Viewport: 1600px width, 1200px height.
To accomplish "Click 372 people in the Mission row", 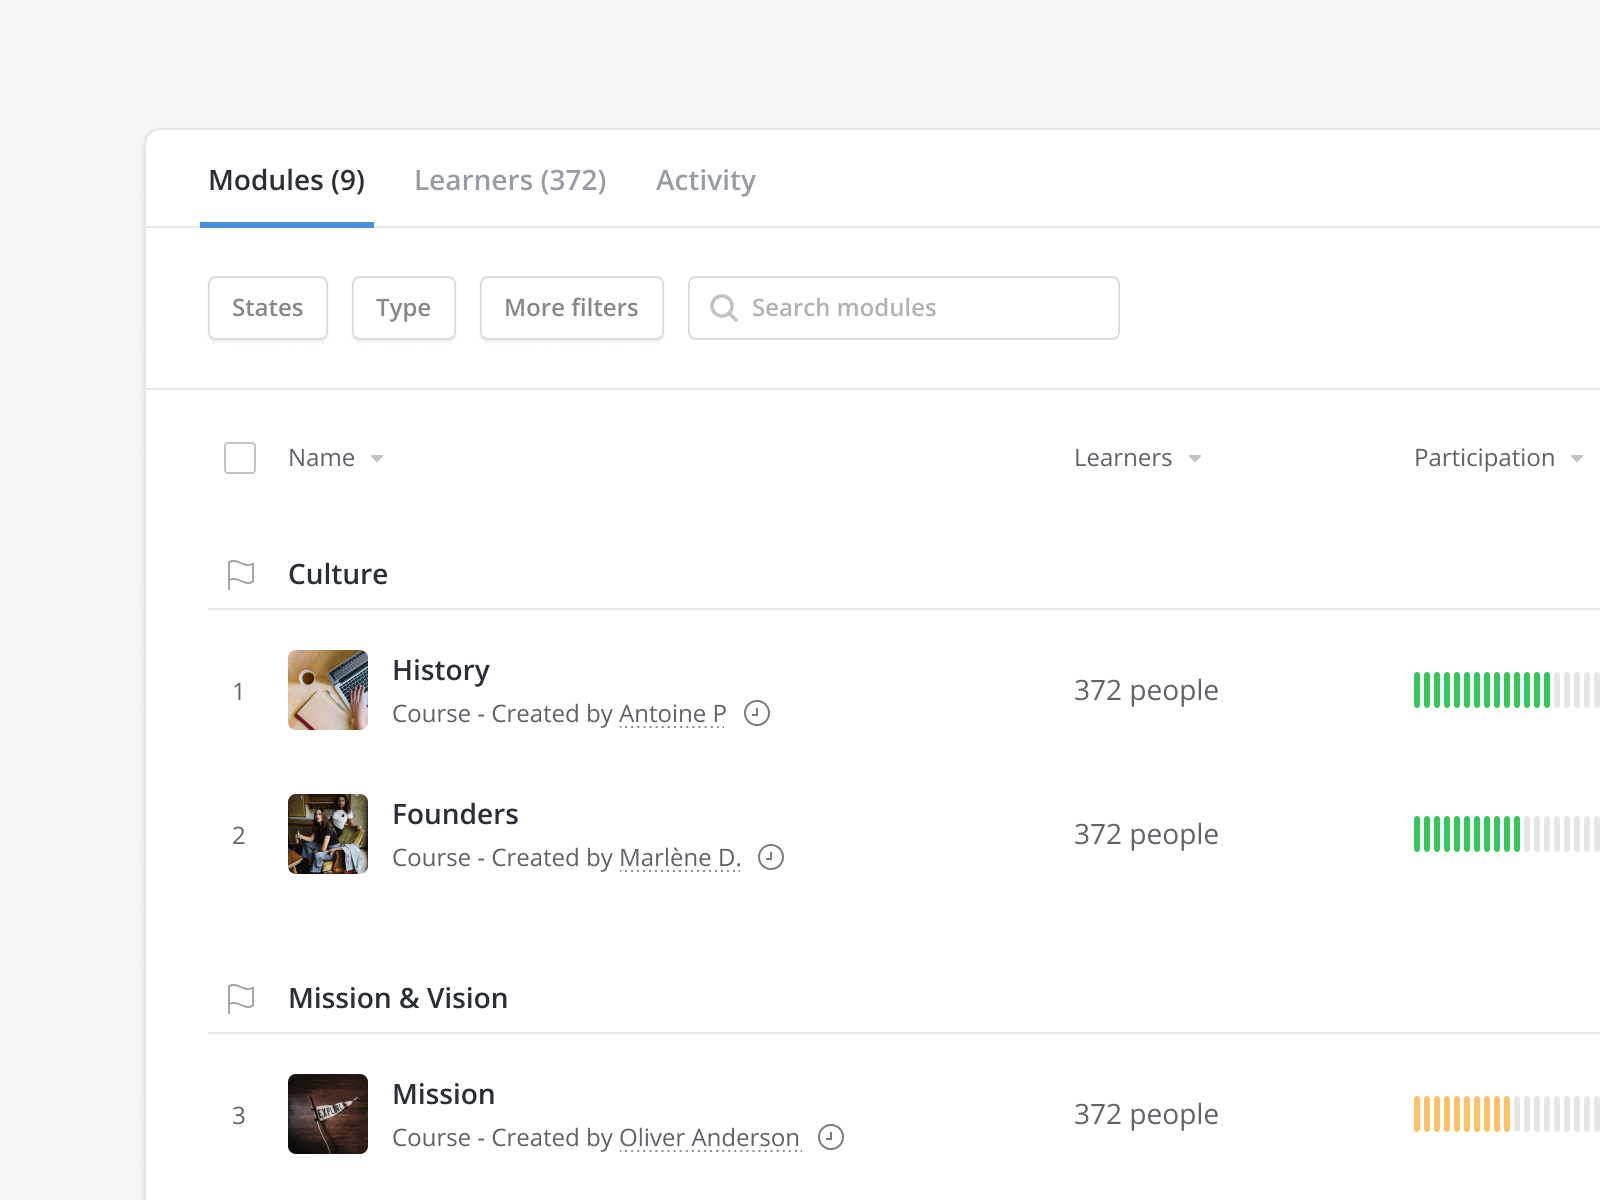I will tap(1146, 1114).
